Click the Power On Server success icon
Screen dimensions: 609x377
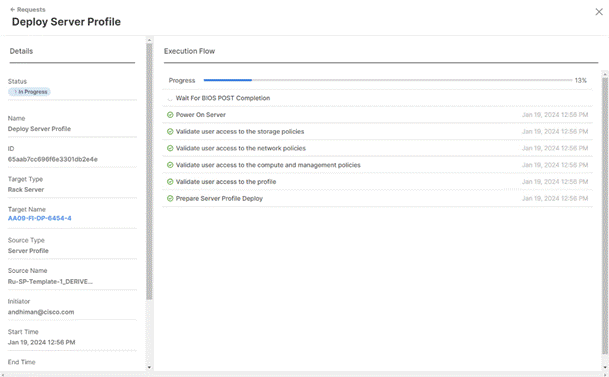point(170,115)
